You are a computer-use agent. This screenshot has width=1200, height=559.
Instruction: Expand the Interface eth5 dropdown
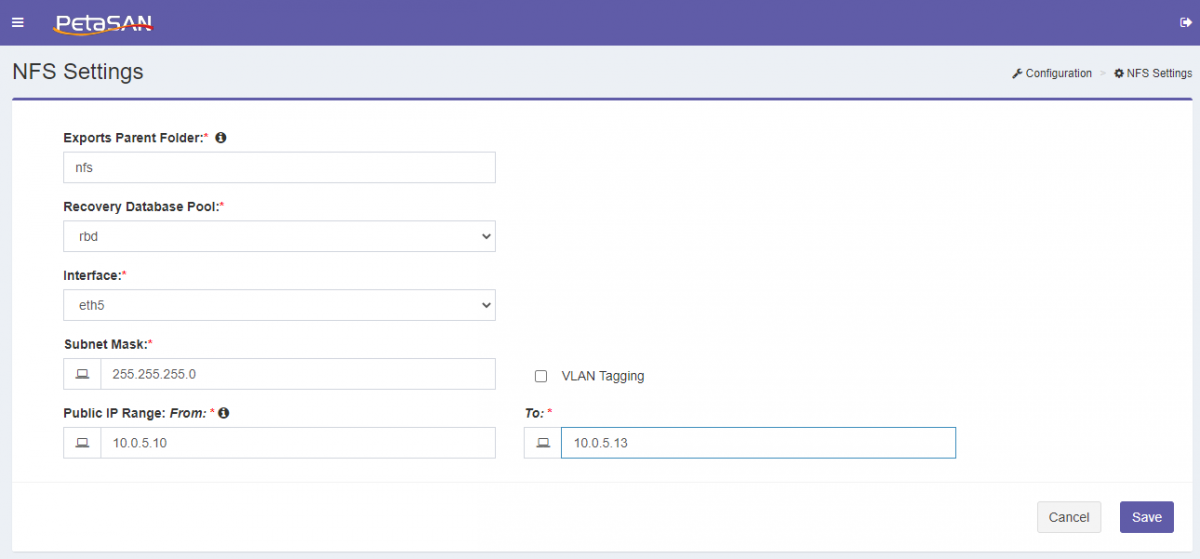pyautogui.click(x=279, y=305)
